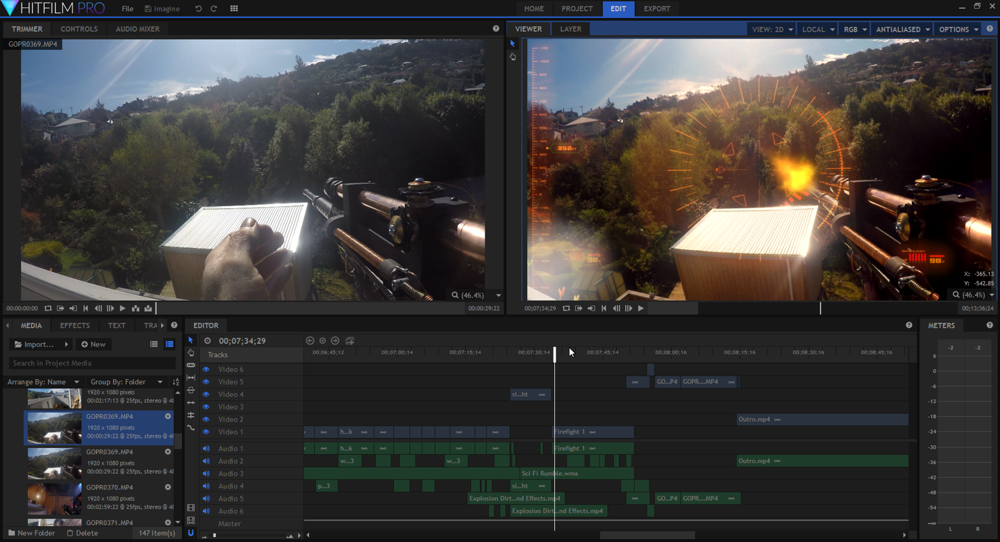The width and height of the screenshot is (1000, 542).
Task: Click the New media button
Action: pos(93,344)
